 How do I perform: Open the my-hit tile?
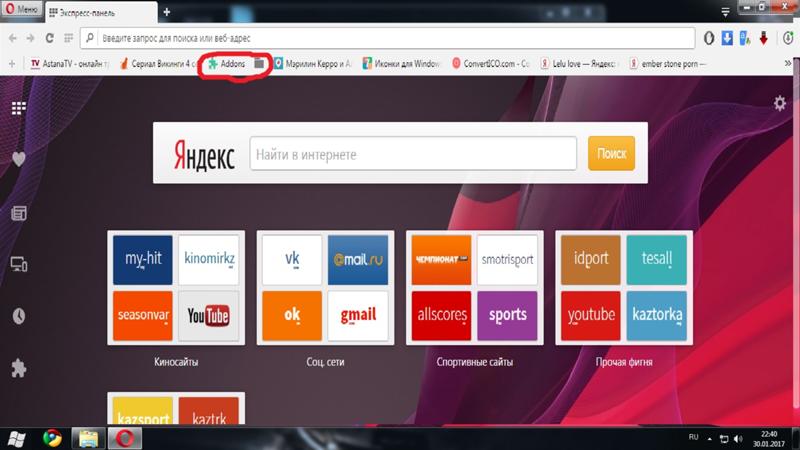(x=143, y=260)
